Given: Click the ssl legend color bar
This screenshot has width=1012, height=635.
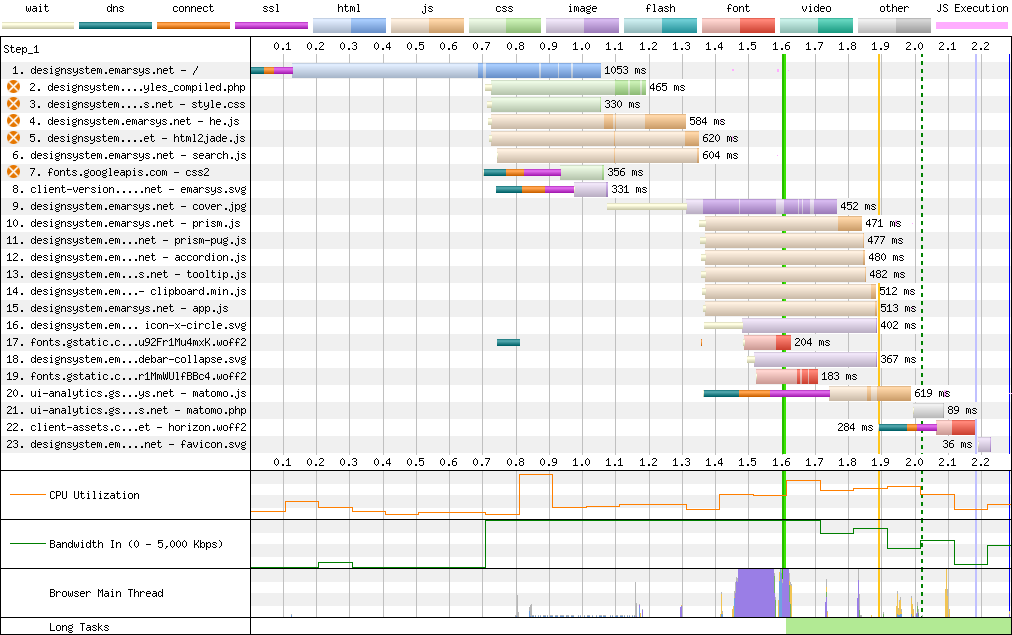Looking at the screenshot, I should (x=272, y=26).
